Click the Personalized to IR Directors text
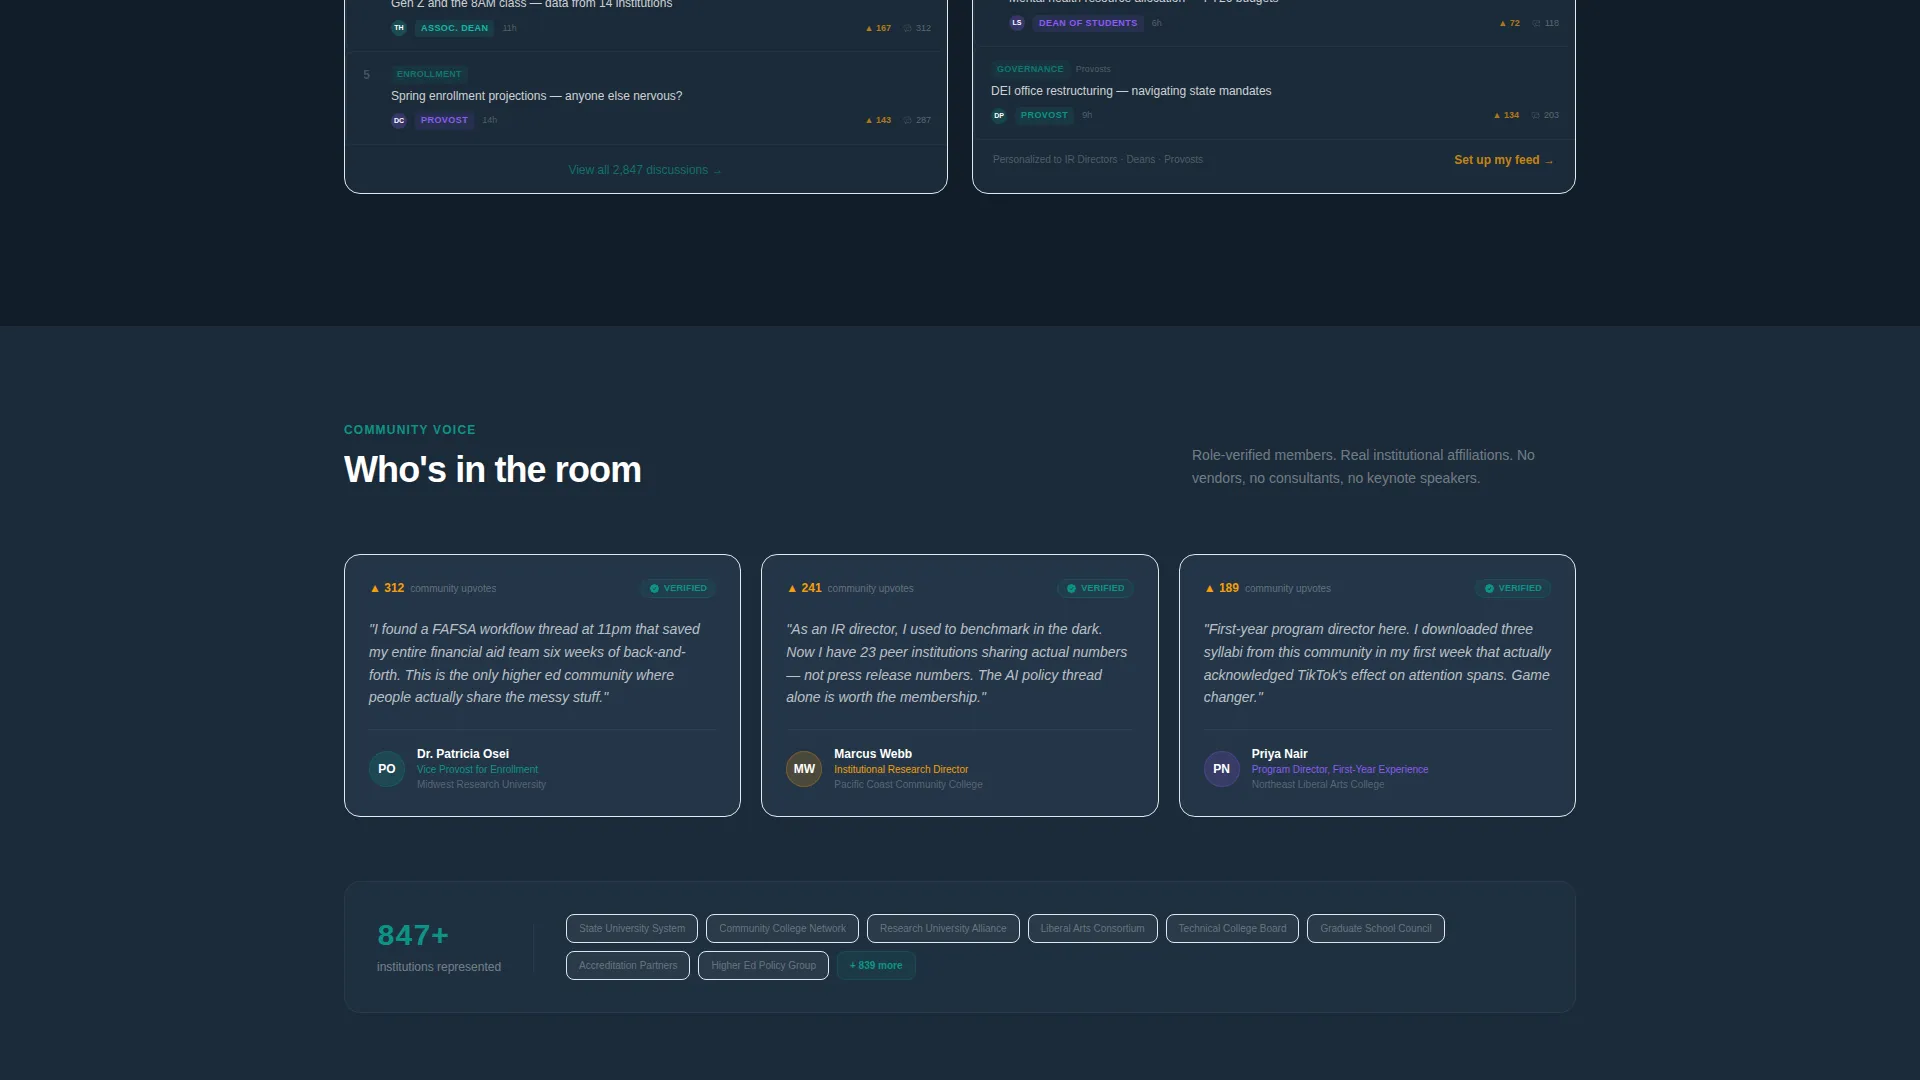 pos(1098,160)
